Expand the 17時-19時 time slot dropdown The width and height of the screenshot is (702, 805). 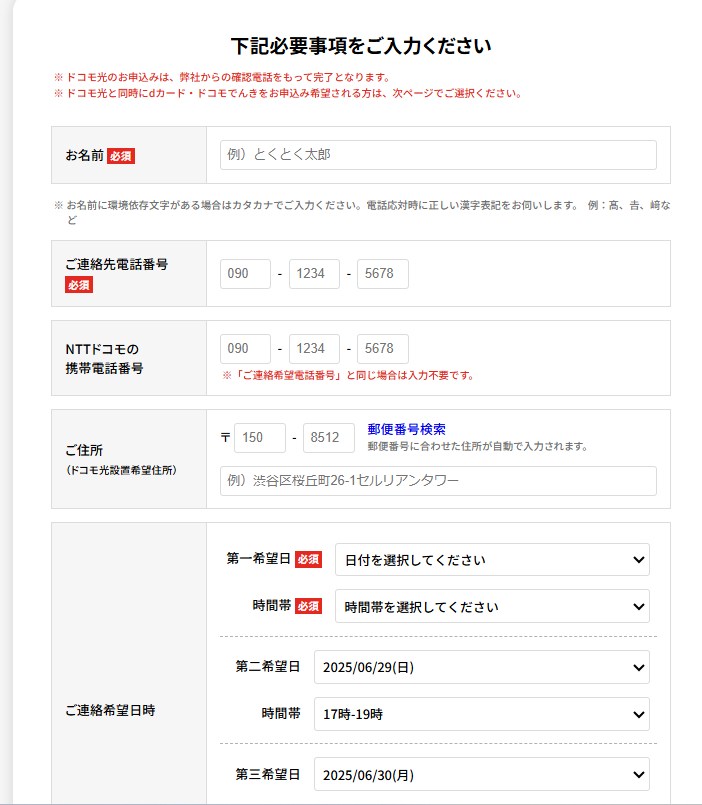tap(481, 714)
